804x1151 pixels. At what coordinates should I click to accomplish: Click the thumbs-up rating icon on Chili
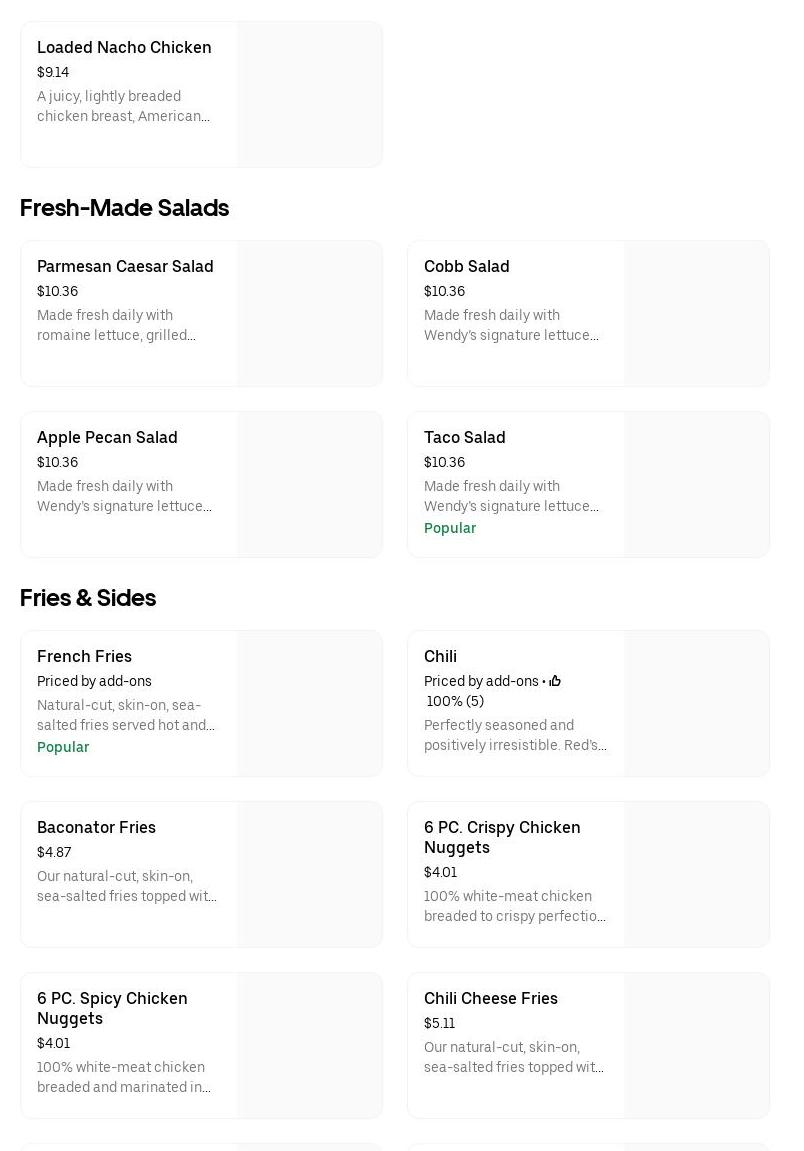point(555,681)
